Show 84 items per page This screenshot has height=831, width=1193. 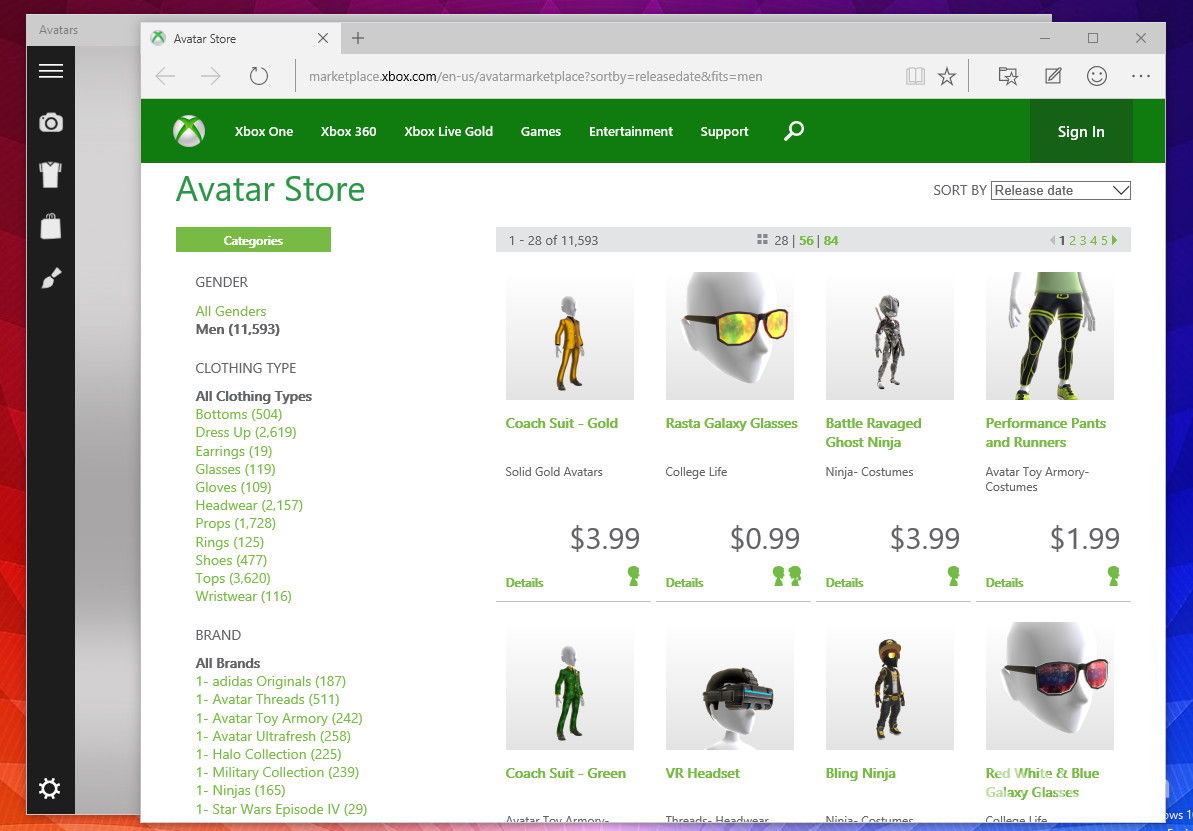click(x=831, y=240)
